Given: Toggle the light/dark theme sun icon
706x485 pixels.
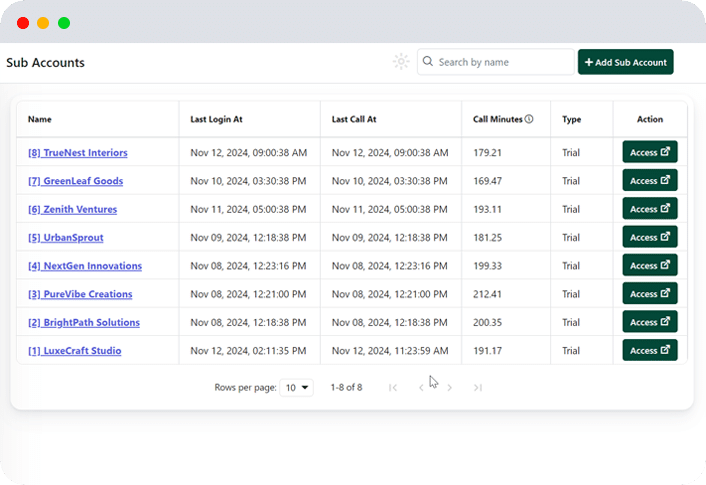Looking at the screenshot, I should [x=401, y=62].
